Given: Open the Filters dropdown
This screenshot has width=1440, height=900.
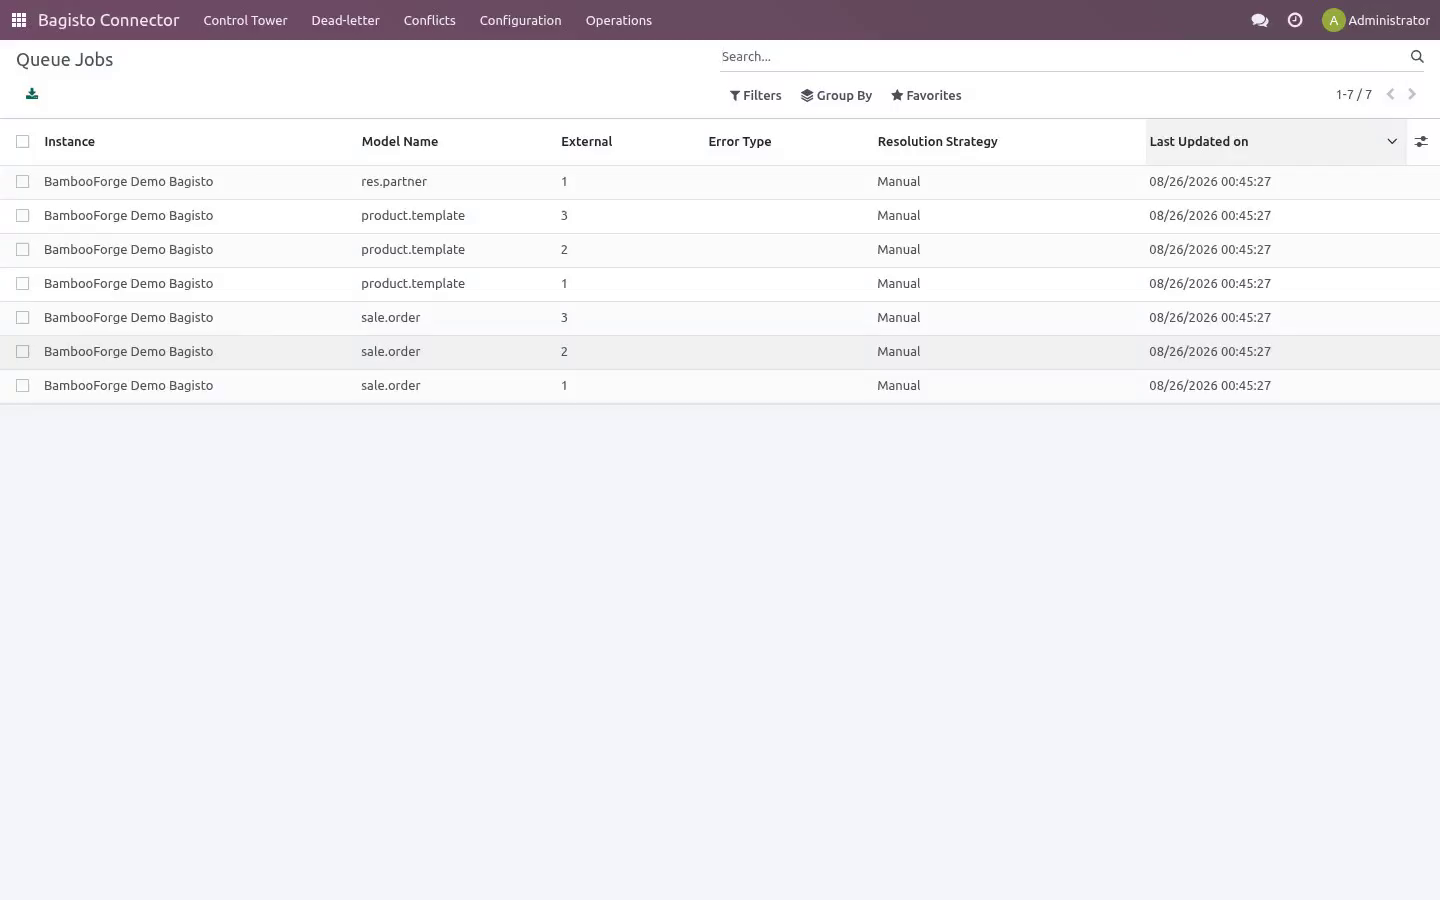Looking at the screenshot, I should pyautogui.click(x=756, y=96).
